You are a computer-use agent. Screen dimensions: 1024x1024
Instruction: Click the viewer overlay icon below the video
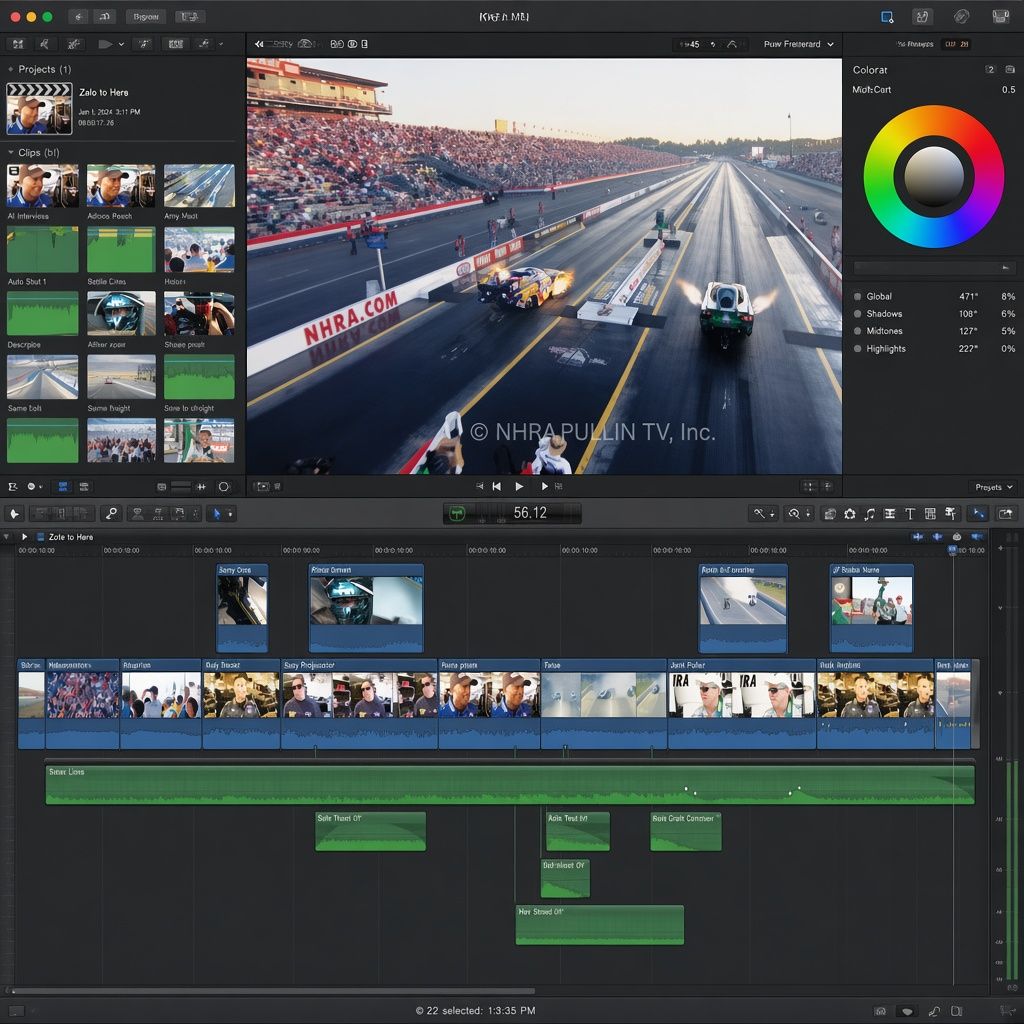click(263, 487)
